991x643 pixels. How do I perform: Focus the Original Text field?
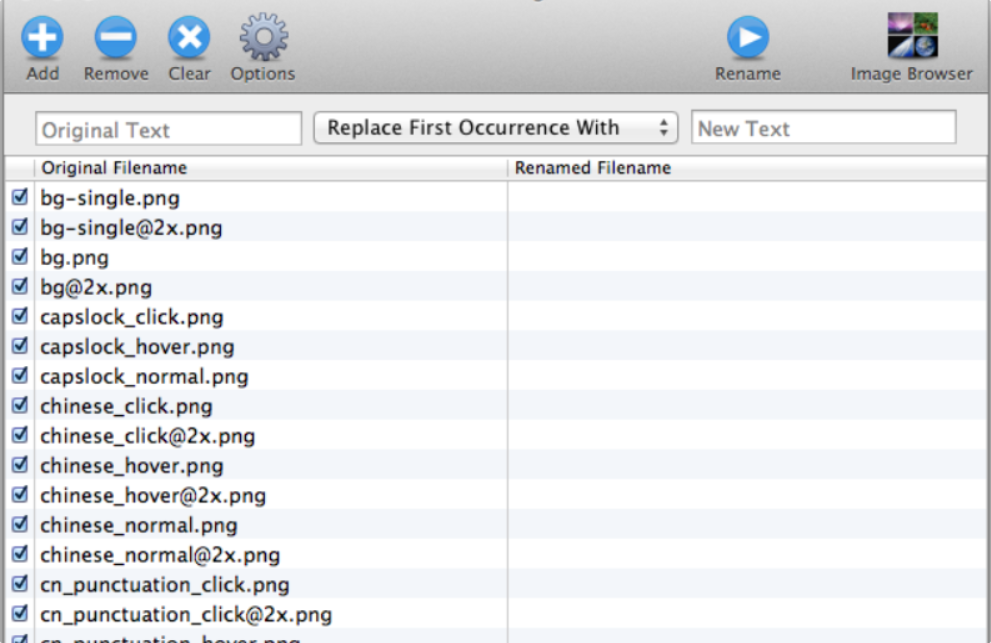pyautogui.click(x=169, y=129)
